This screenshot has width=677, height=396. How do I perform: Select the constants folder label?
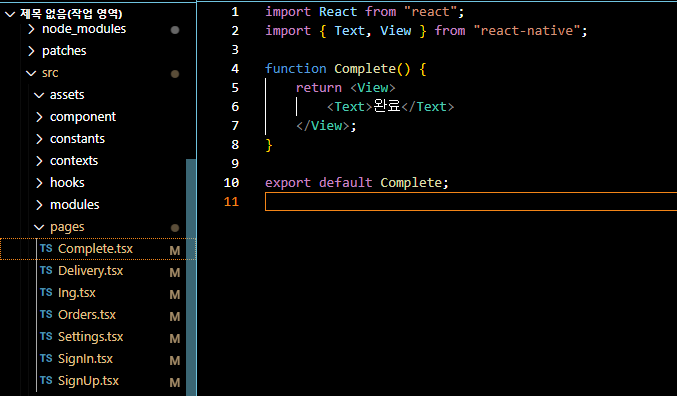click(77, 139)
